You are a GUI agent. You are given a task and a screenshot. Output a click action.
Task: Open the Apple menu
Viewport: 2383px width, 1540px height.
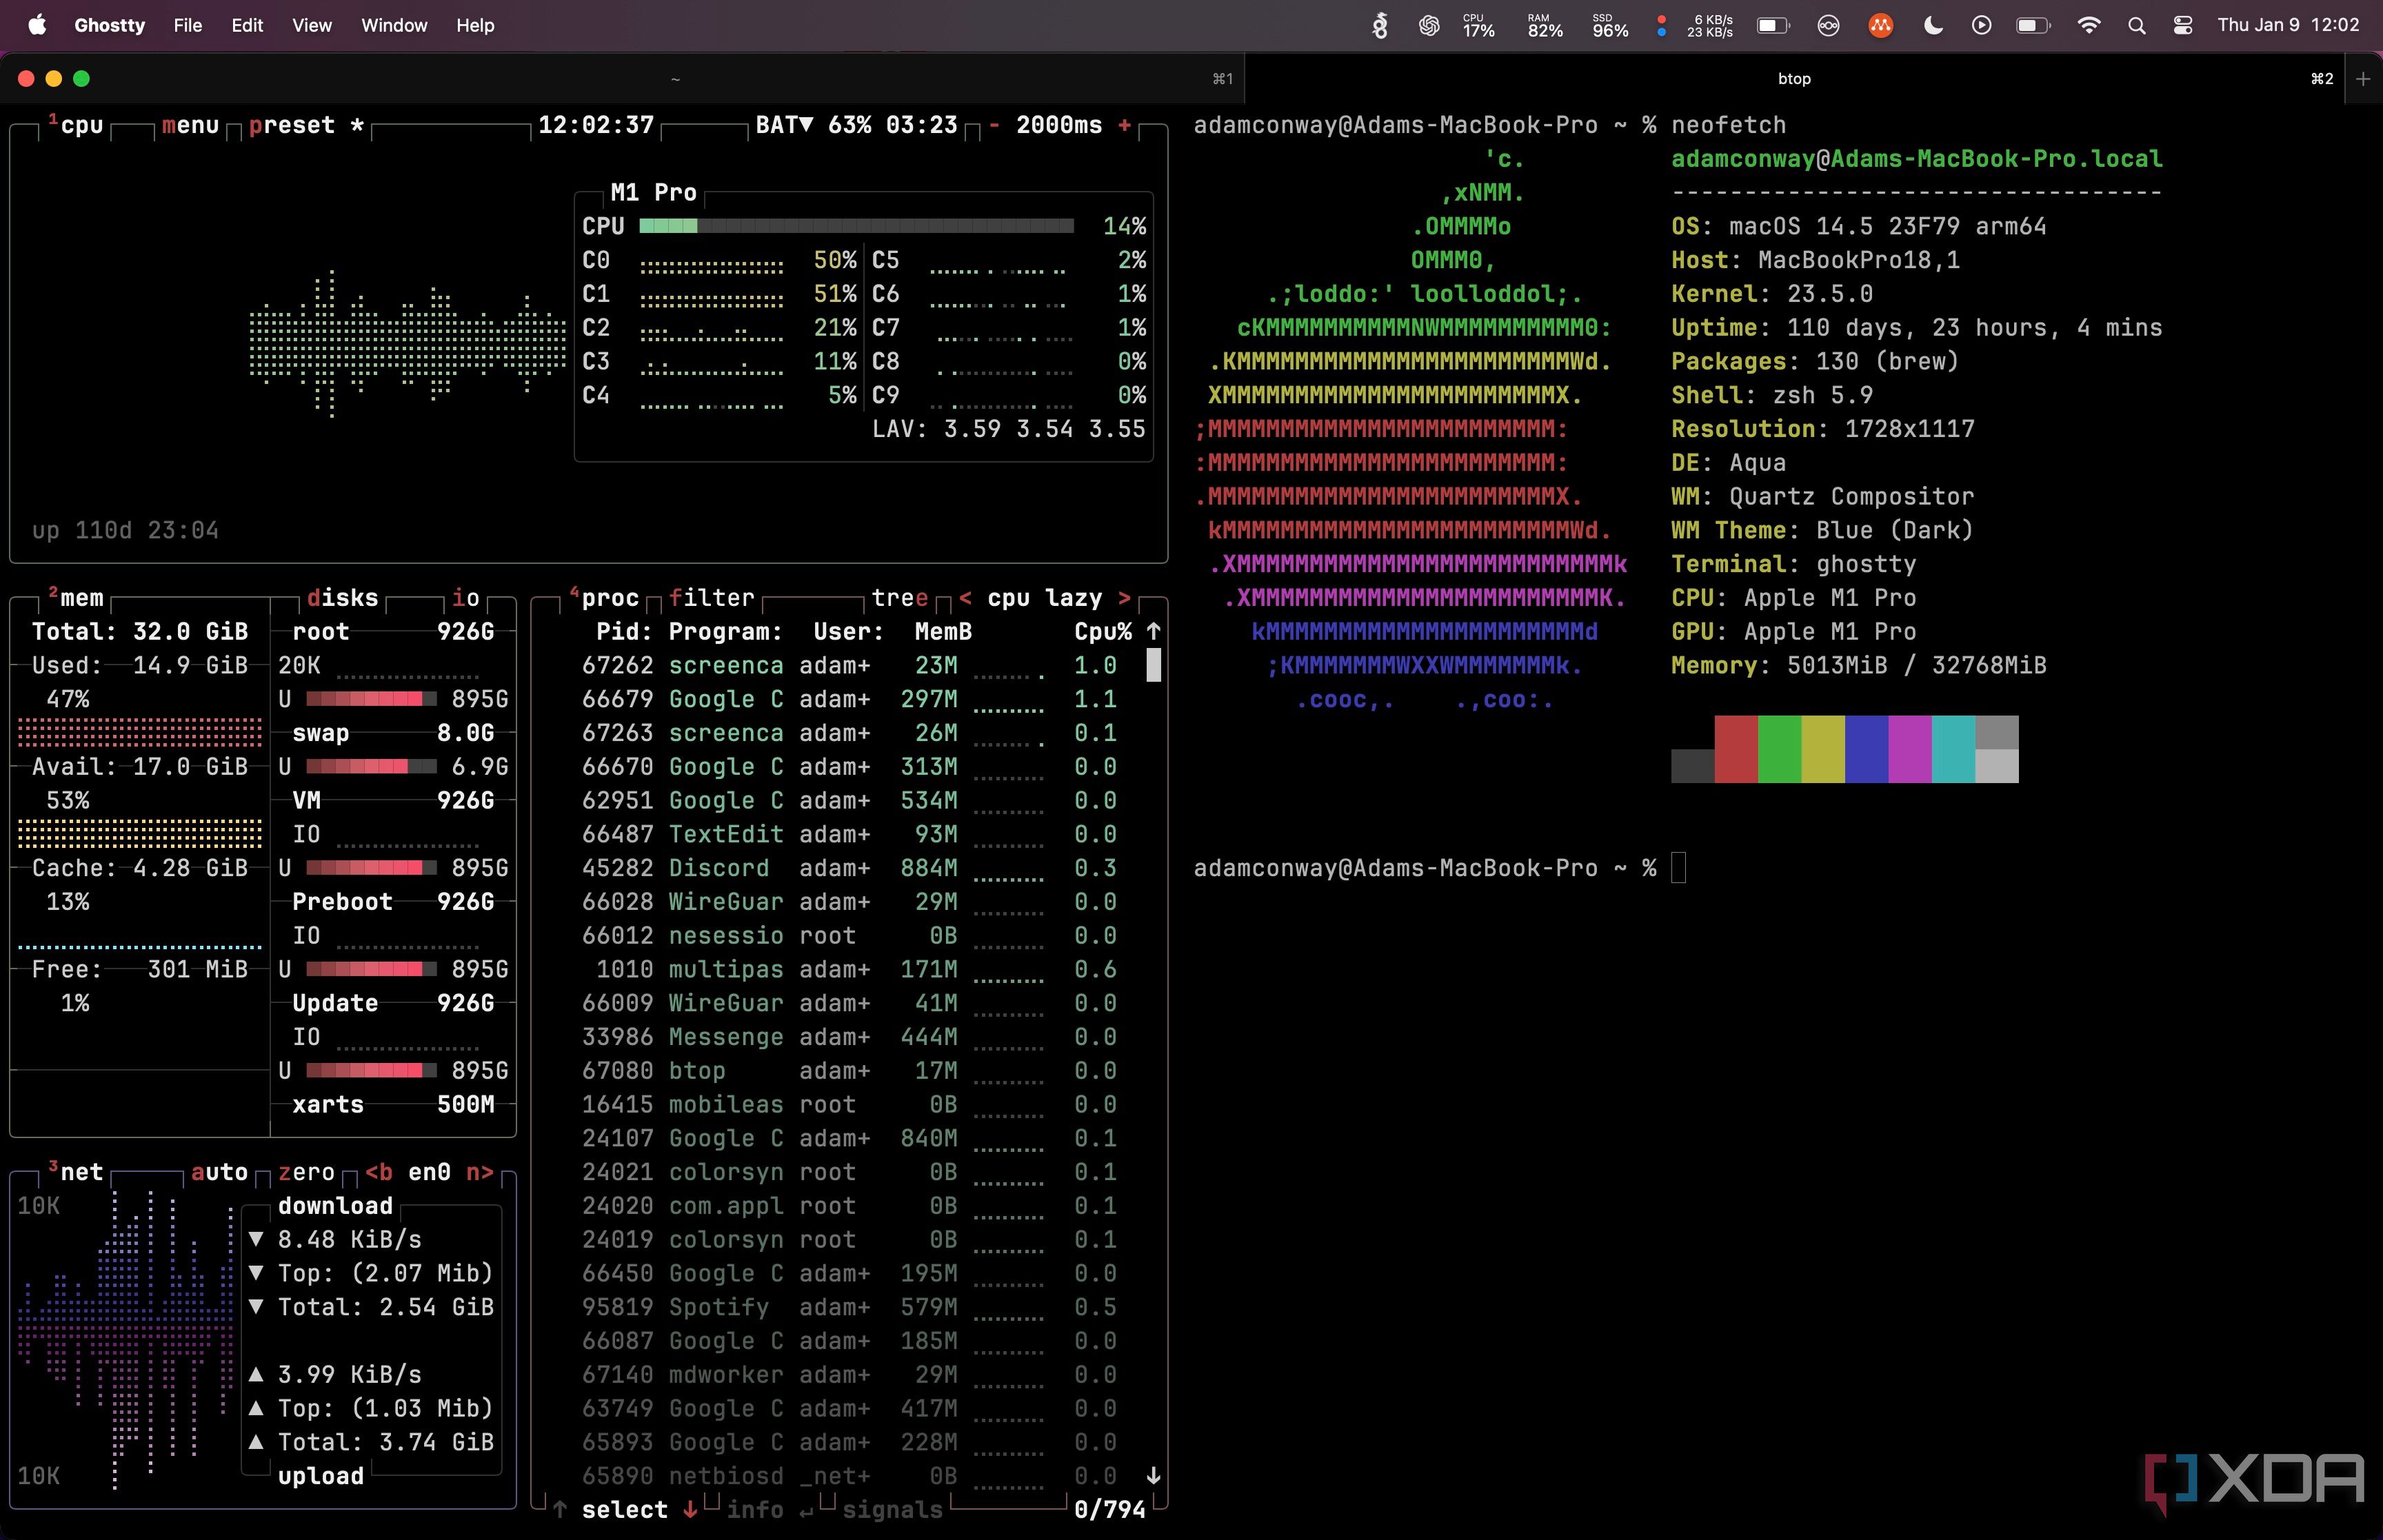pyautogui.click(x=37, y=25)
